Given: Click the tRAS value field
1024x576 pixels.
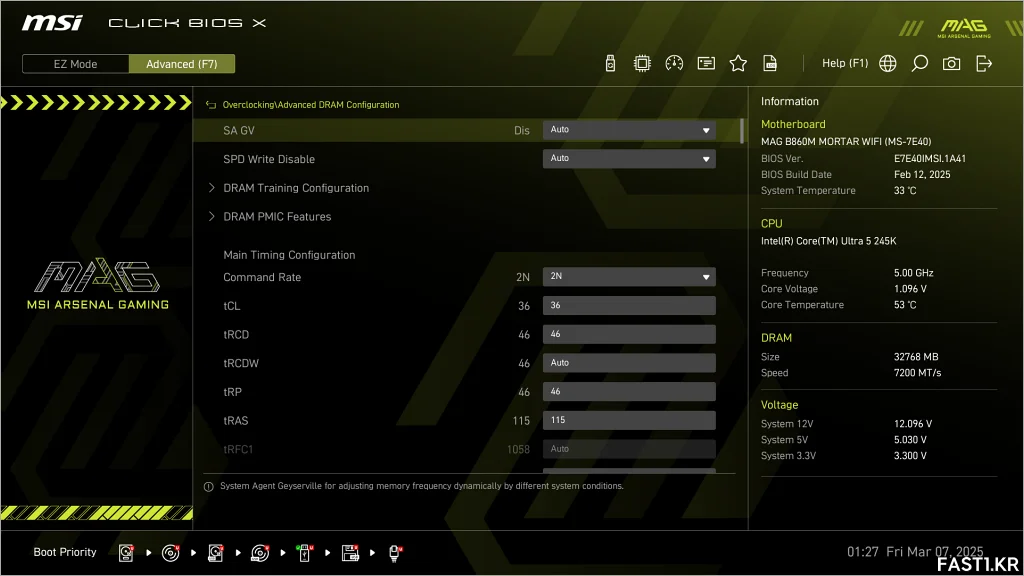Looking at the screenshot, I should (629, 420).
